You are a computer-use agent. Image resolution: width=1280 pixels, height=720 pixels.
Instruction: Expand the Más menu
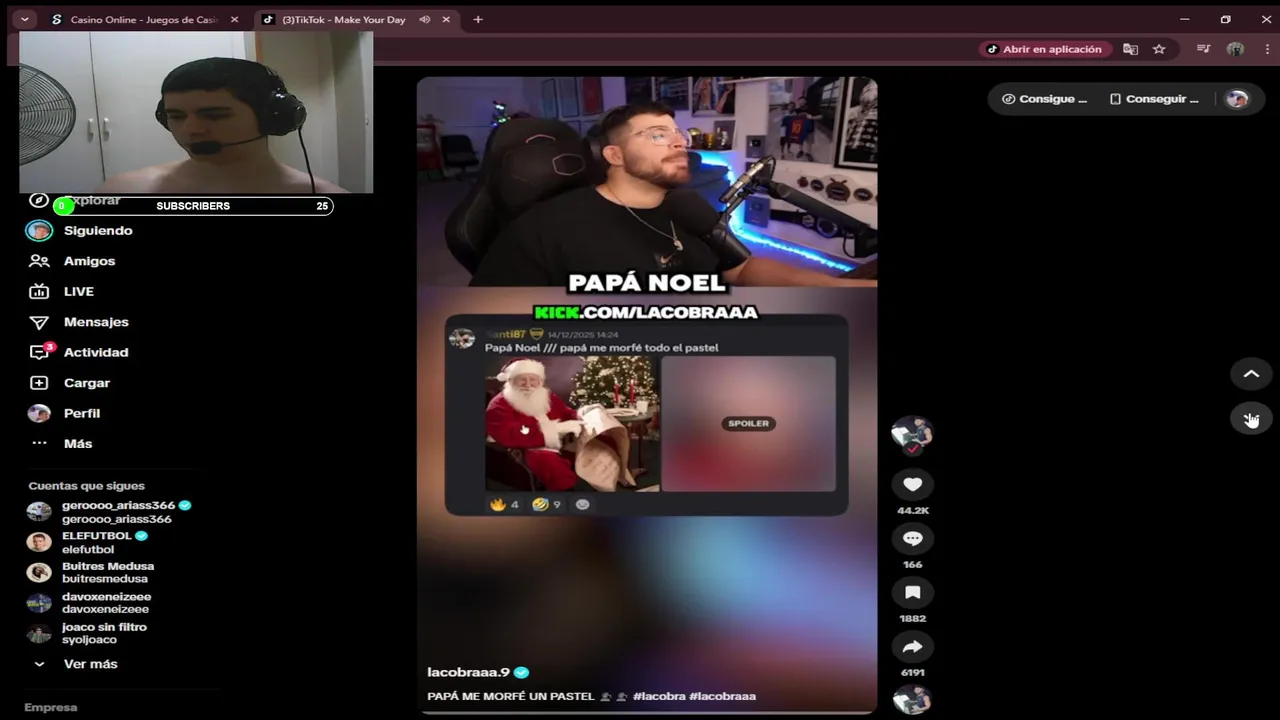pyautogui.click(x=78, y=444)
